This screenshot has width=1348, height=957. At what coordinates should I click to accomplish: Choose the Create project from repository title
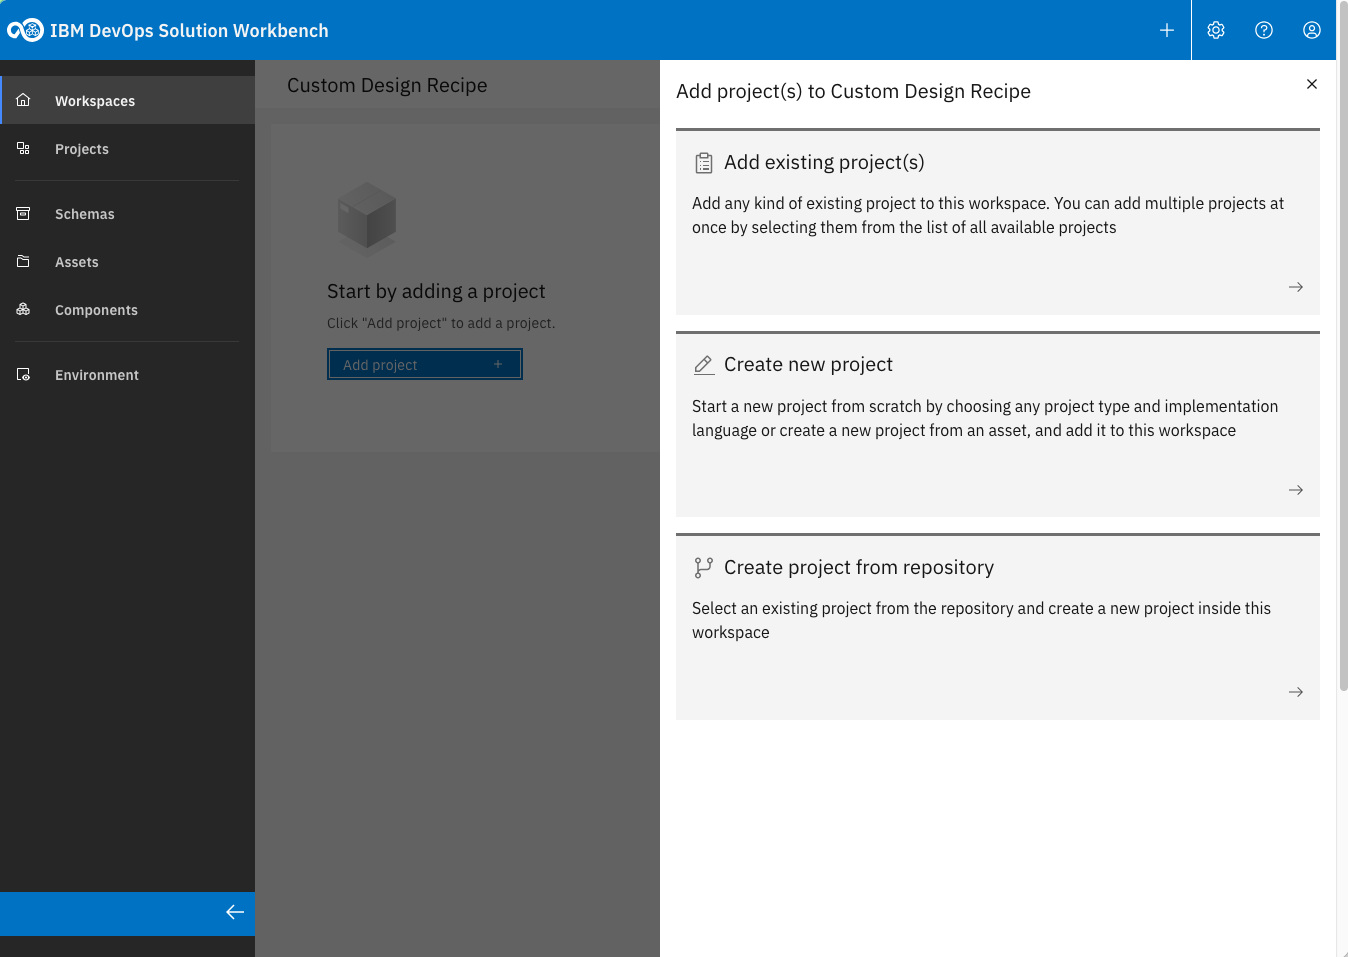tap(859, 567)
